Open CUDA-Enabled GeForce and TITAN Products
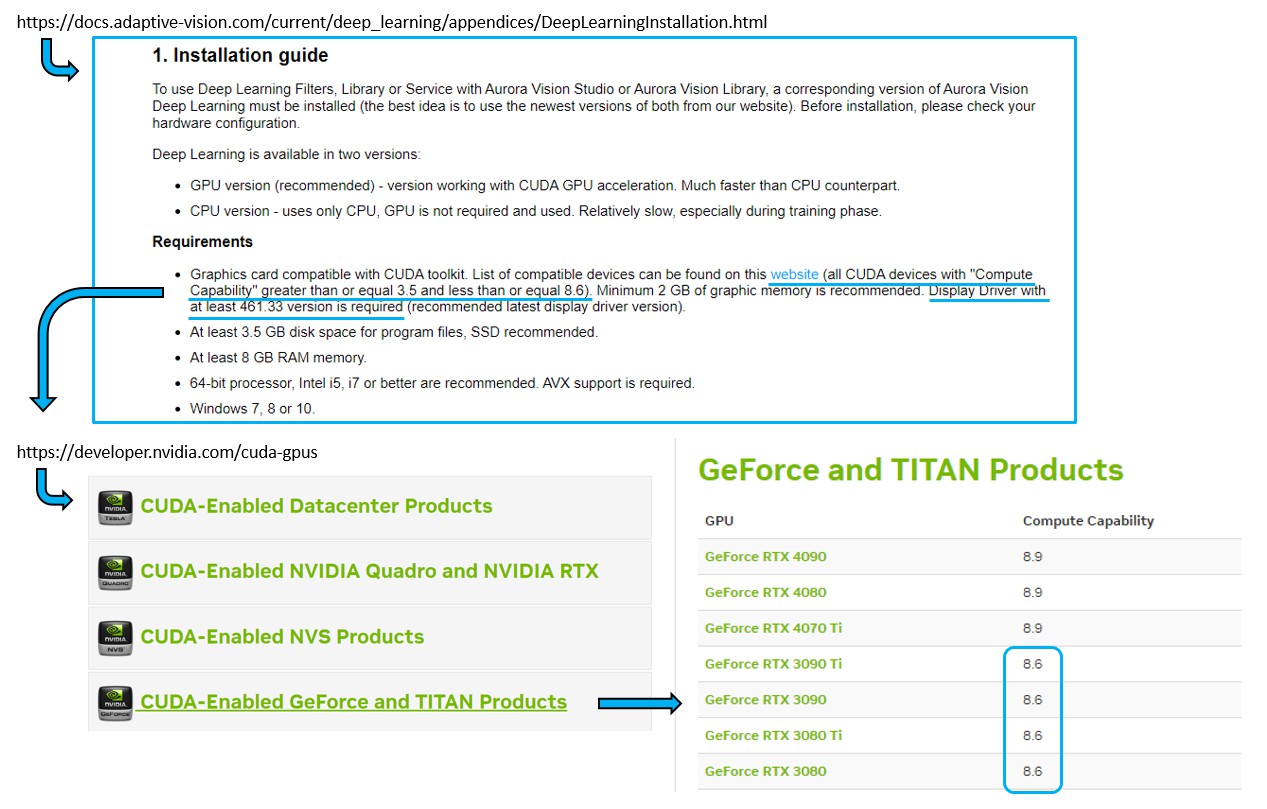Viewport: 1267px width, 809px height. pyautogui.click(x=353, y=702)
